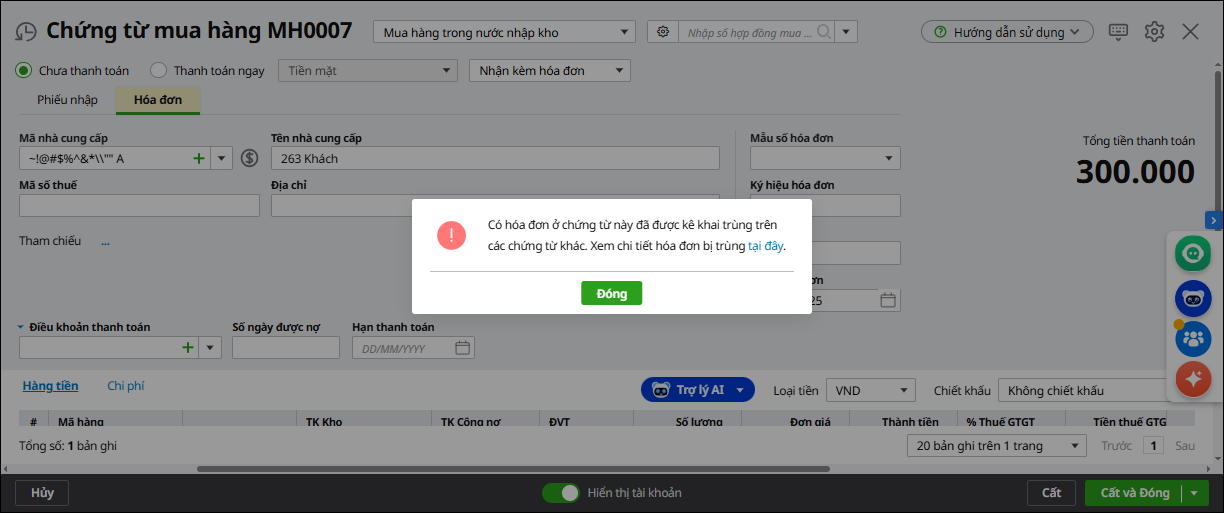The width and height of the screenshot is (1224, 513).
Task: Add new supplier with green plus
Action: (198, 158)
